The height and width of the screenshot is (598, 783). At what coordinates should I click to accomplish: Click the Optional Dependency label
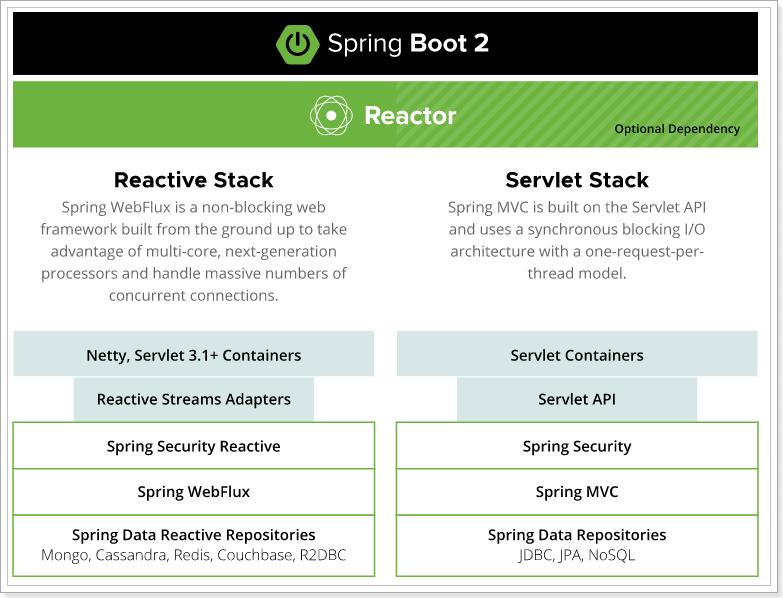click(x=677, y=129)
